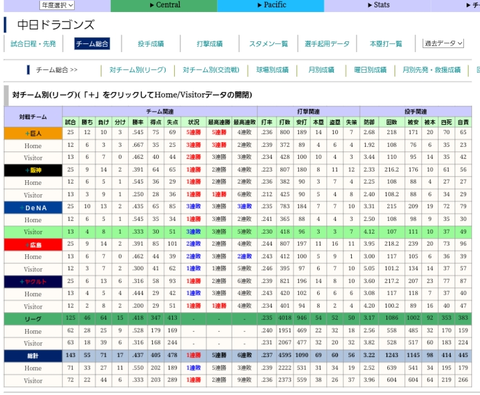The width and height of the screenshot is (480, 395).
Task: Open the スタメン一覧 lineup list
Action: (x=268, y=44)
